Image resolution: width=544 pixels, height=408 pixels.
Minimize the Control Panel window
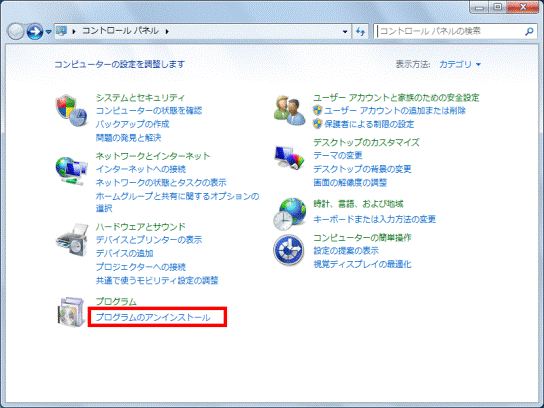coord(479,7)
